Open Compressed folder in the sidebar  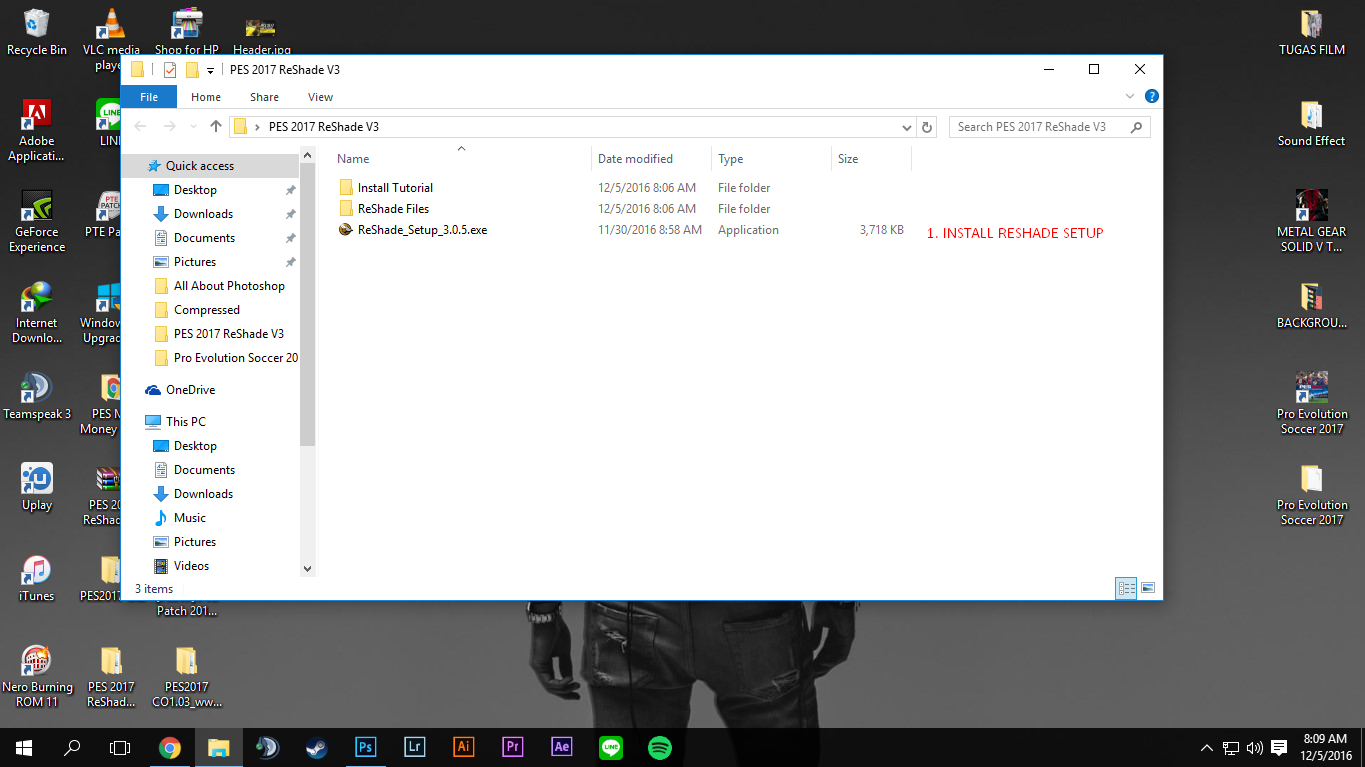(207, 310)
